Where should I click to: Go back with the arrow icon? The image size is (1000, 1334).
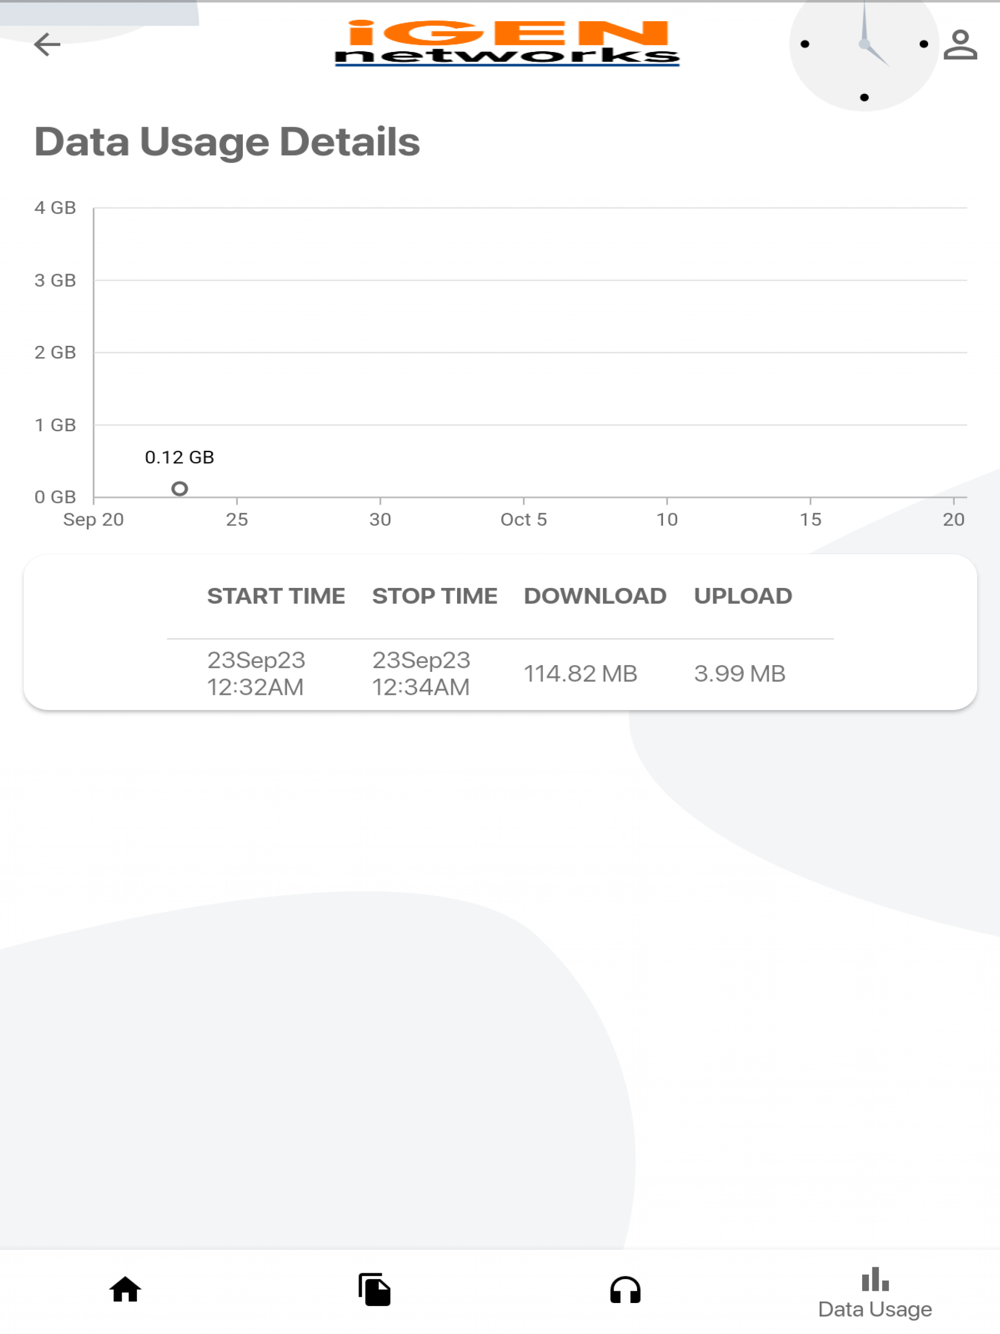click(47, 44)
